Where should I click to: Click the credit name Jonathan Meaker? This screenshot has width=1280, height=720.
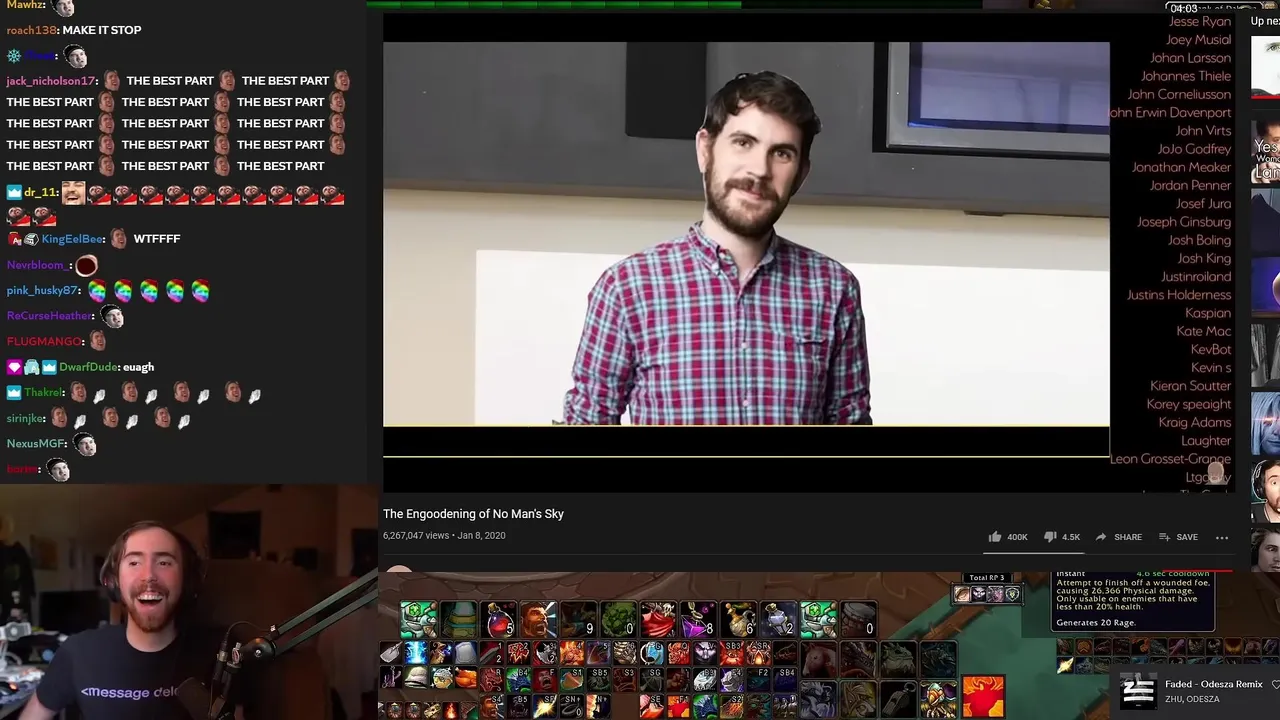(x=1181, y=167)
